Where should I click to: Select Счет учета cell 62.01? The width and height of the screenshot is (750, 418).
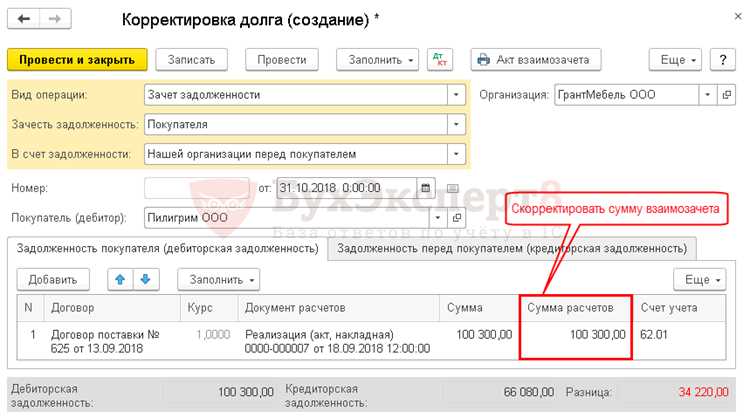pos(679,341)
